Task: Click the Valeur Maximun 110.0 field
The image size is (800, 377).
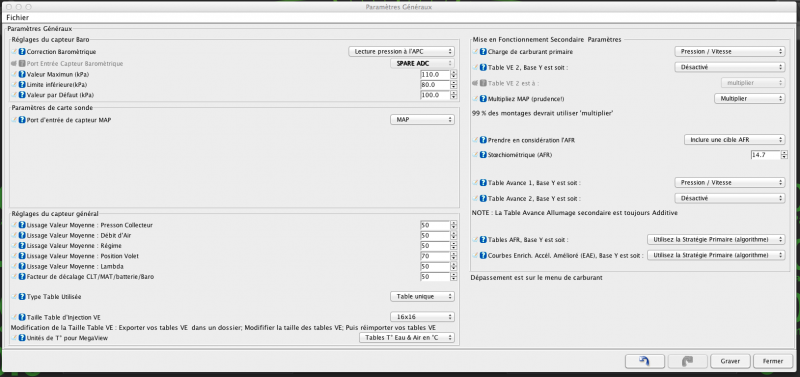Action: (435, 74)
